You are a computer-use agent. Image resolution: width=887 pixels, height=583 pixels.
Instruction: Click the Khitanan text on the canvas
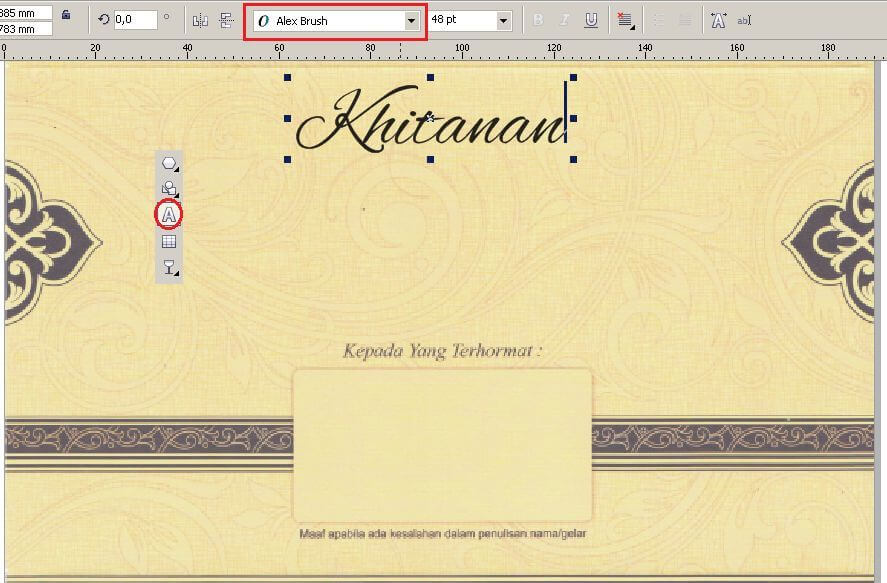(x=430, y=119)
